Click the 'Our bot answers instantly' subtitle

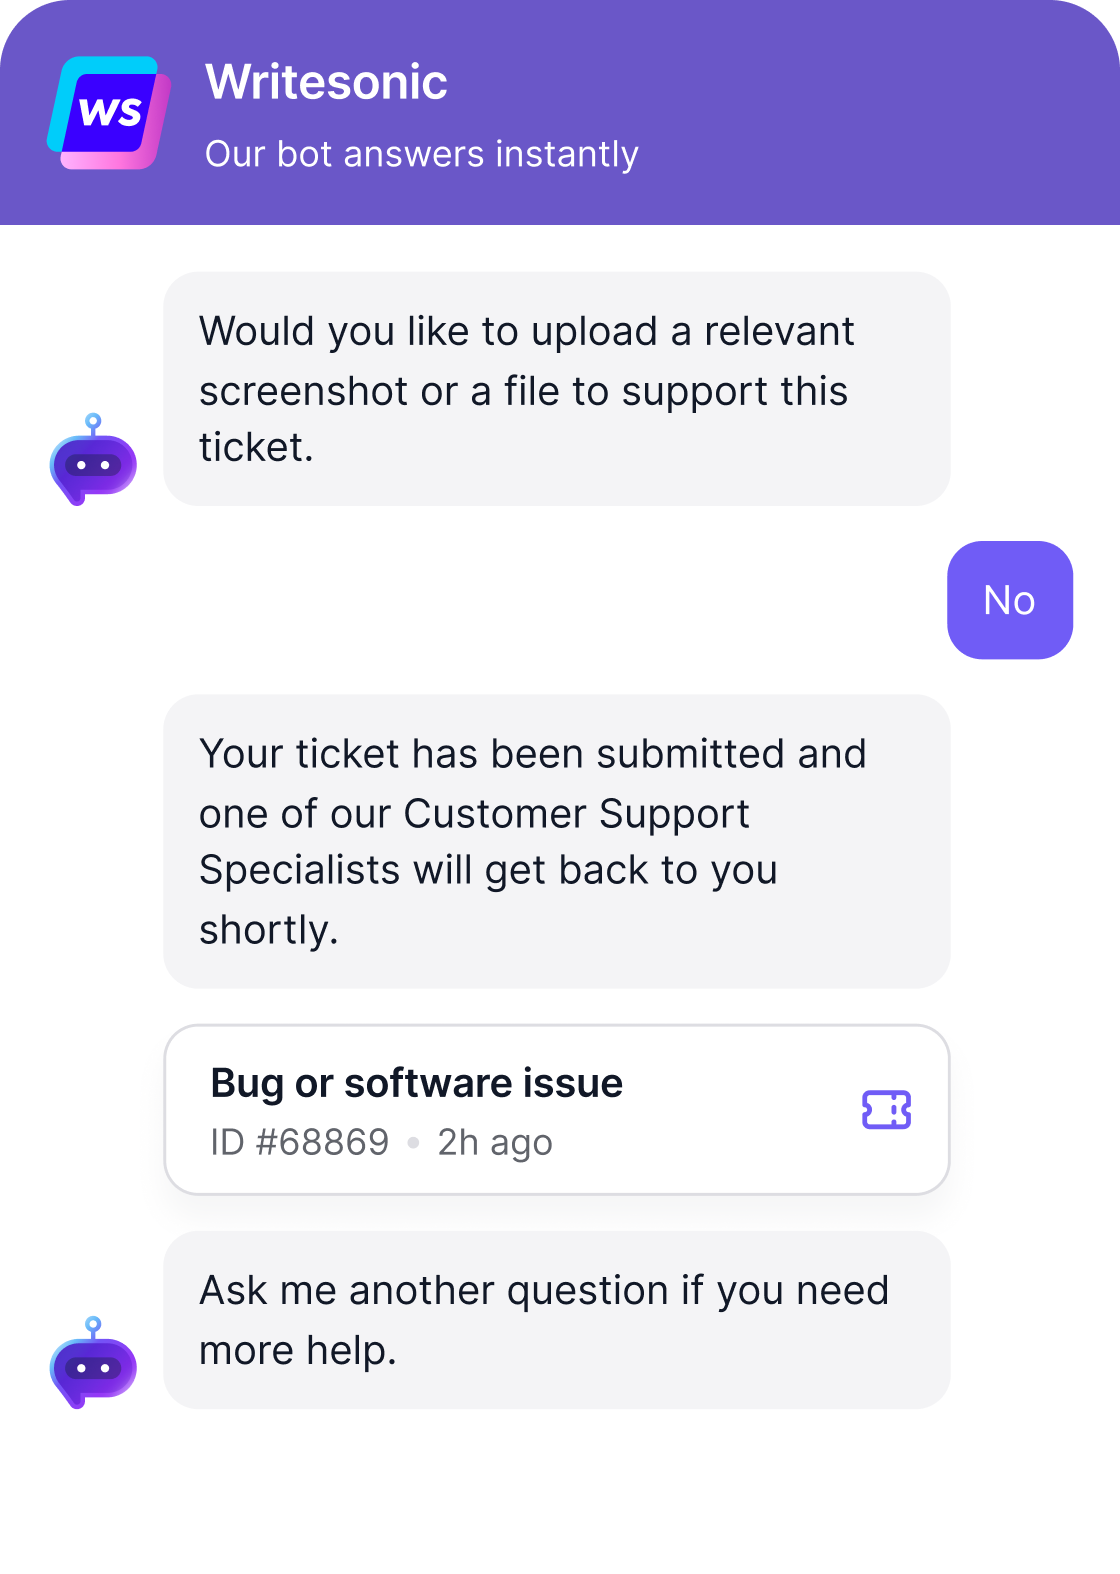point(421,154)
